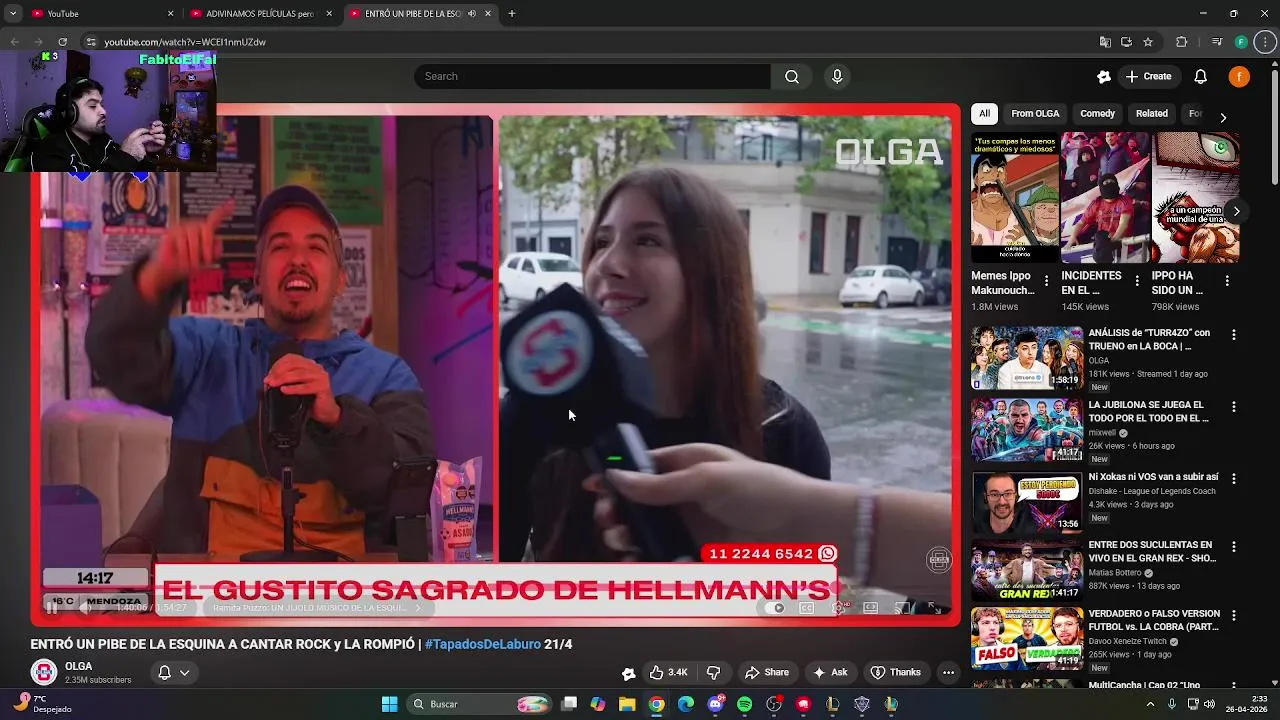Screen dimensions: 1280x720
Task: Switch to the 'YouTube' browser tab
Action: coord(103,14)
